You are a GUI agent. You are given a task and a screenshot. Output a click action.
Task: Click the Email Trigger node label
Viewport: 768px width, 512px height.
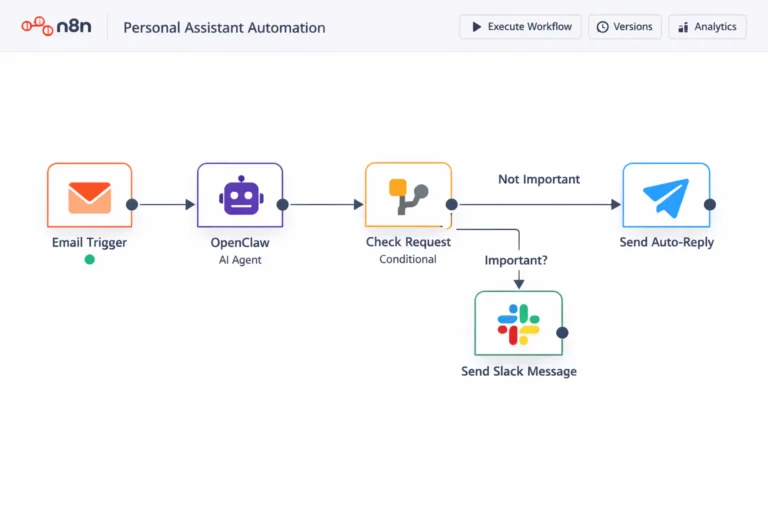[89, 243]
